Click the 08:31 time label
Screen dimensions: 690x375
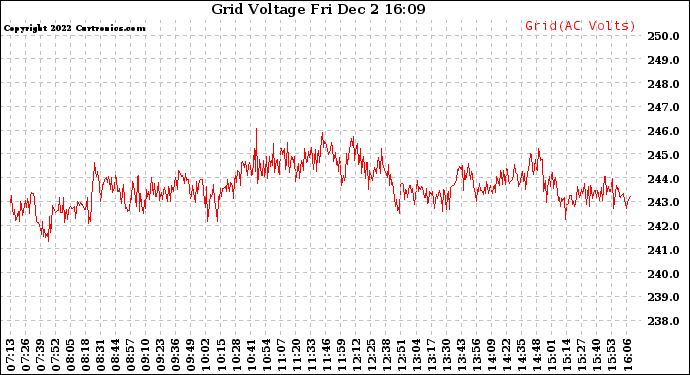[100, 355]
